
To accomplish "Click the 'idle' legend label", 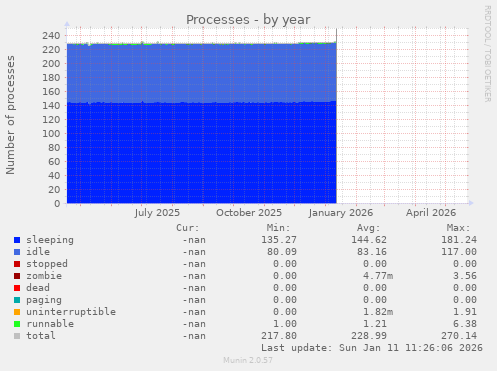I will 38,252.
